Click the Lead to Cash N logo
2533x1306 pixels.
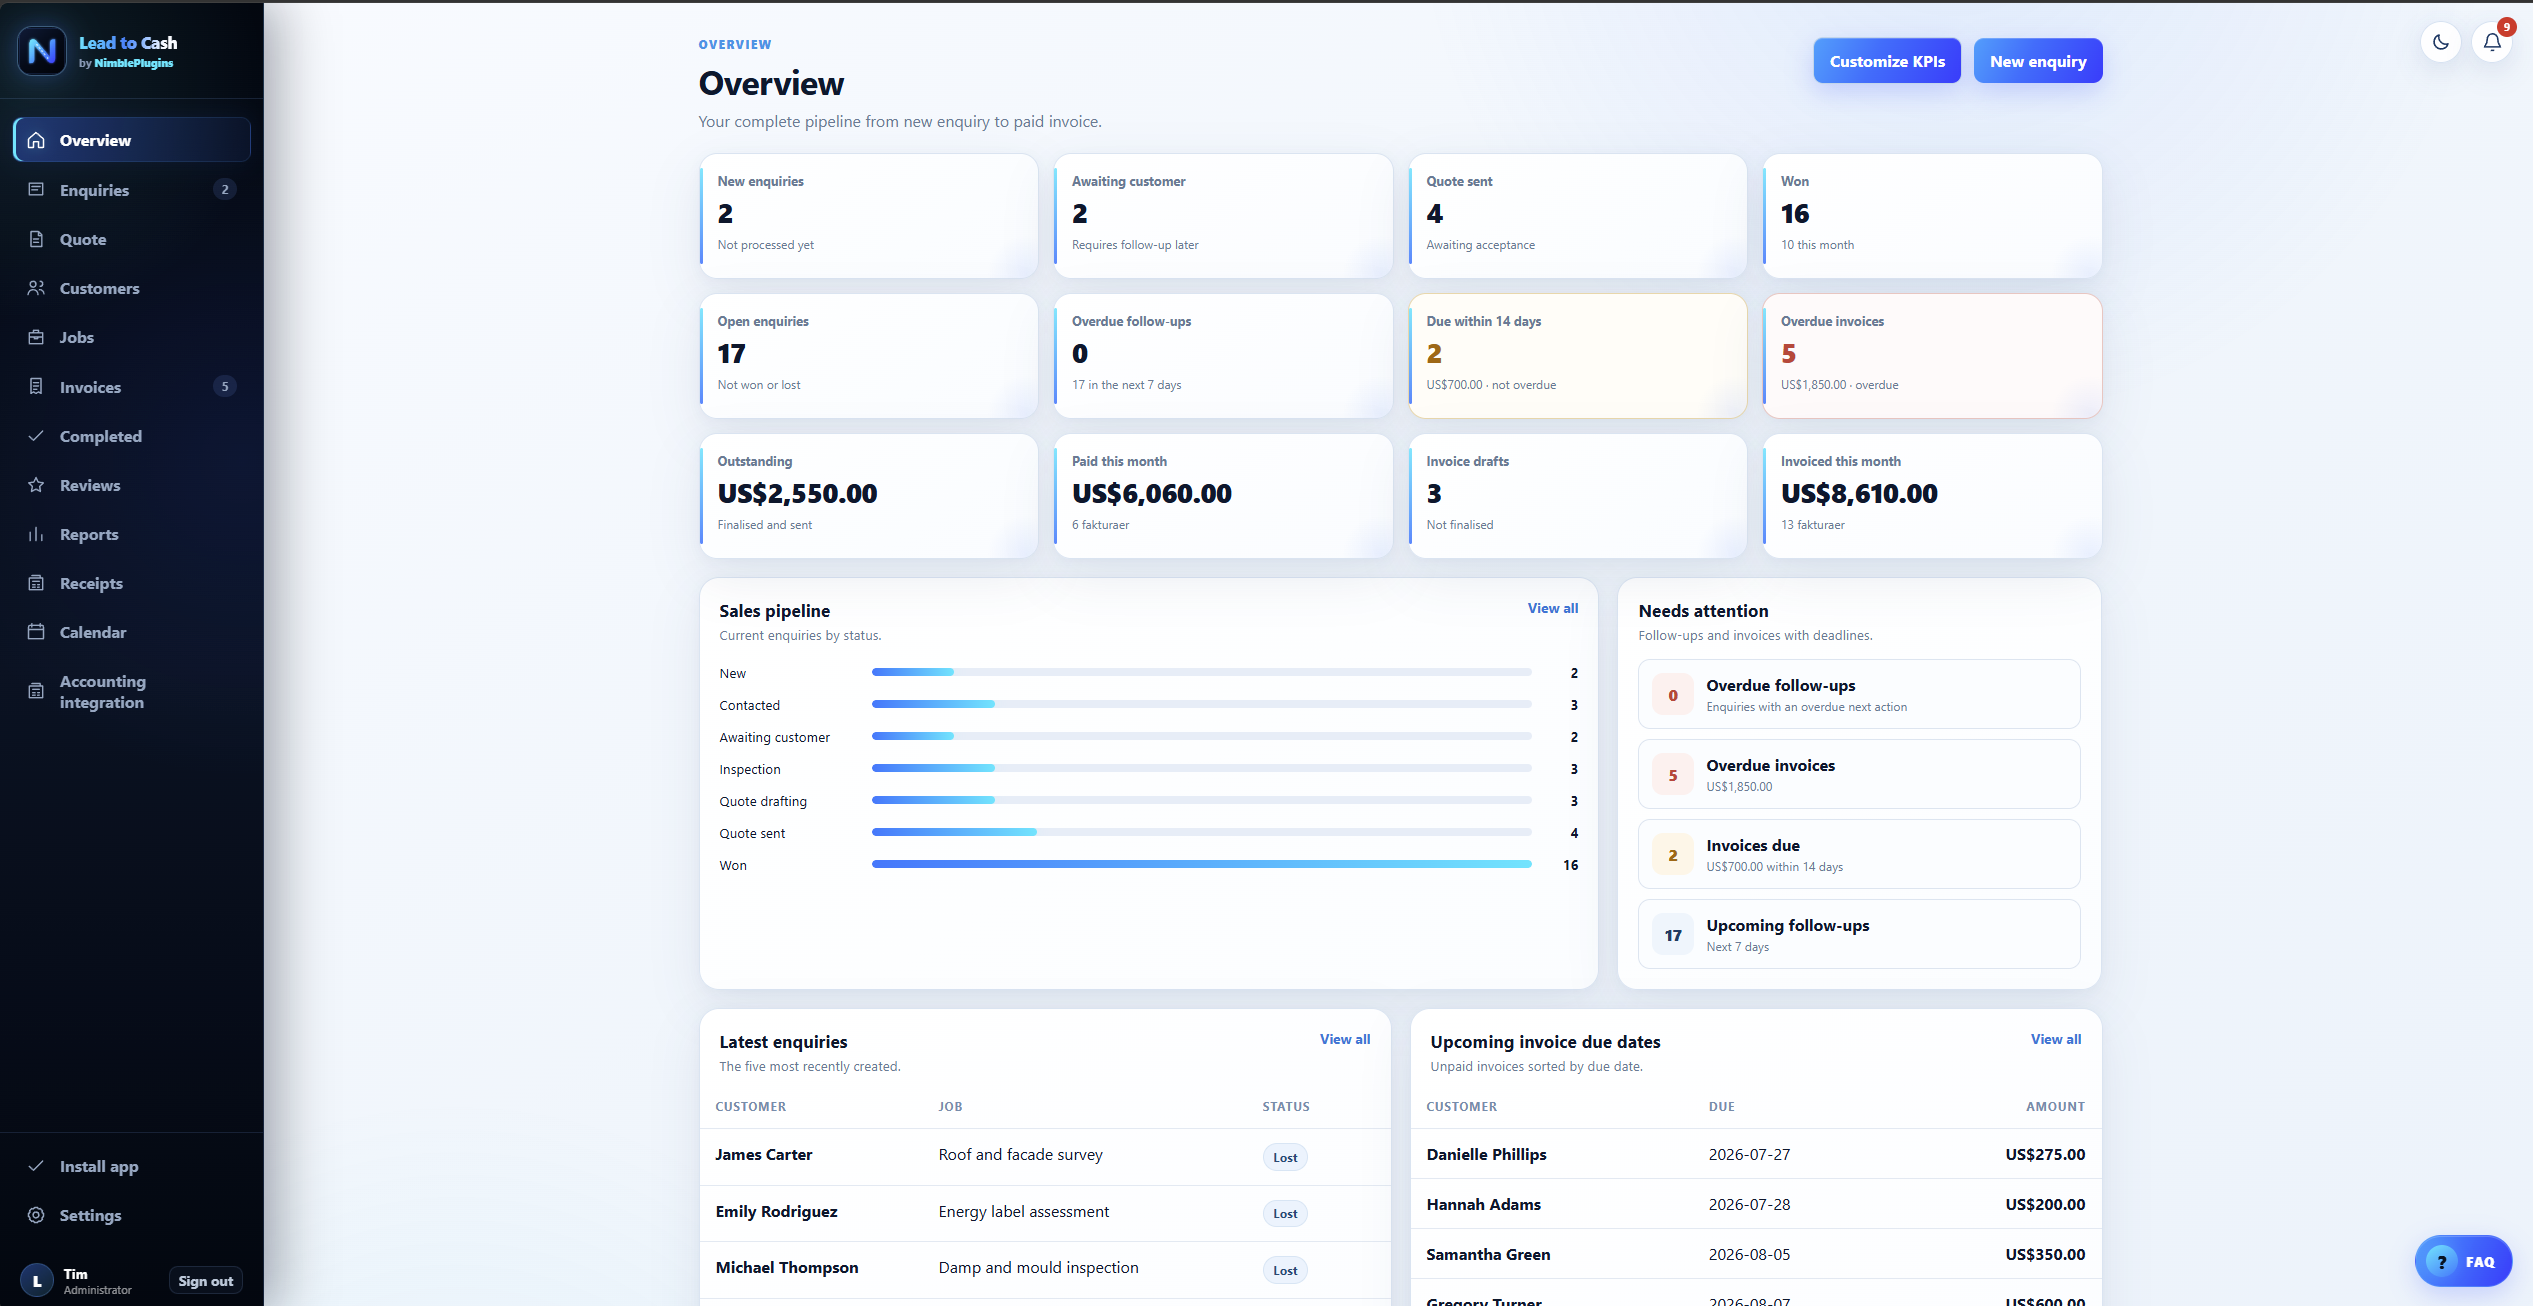(x=42, y=50)
